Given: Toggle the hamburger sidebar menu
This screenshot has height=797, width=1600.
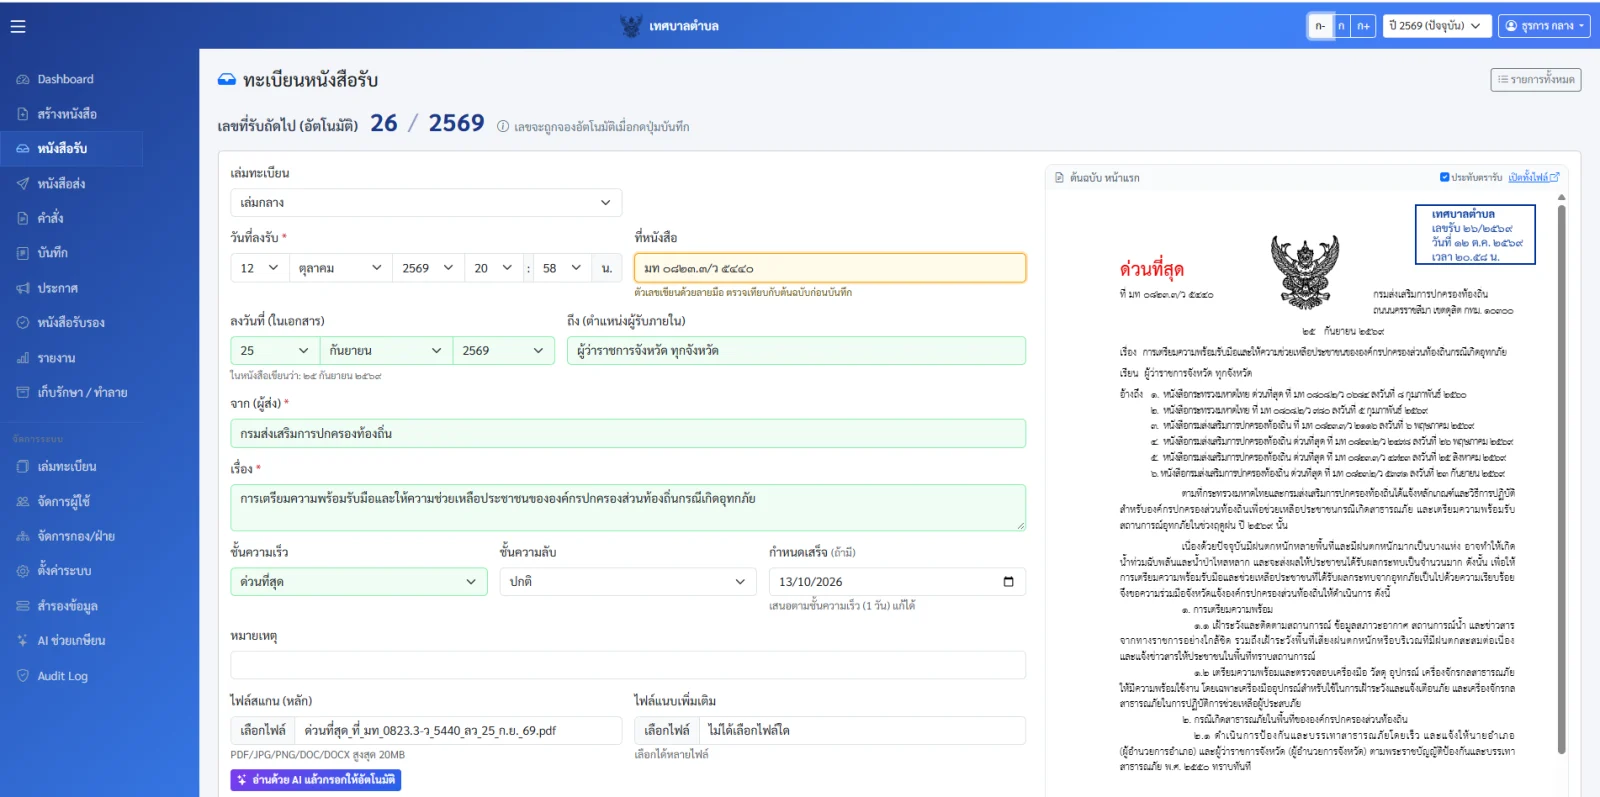Looking at the screenshot, I should coord(18,27).
